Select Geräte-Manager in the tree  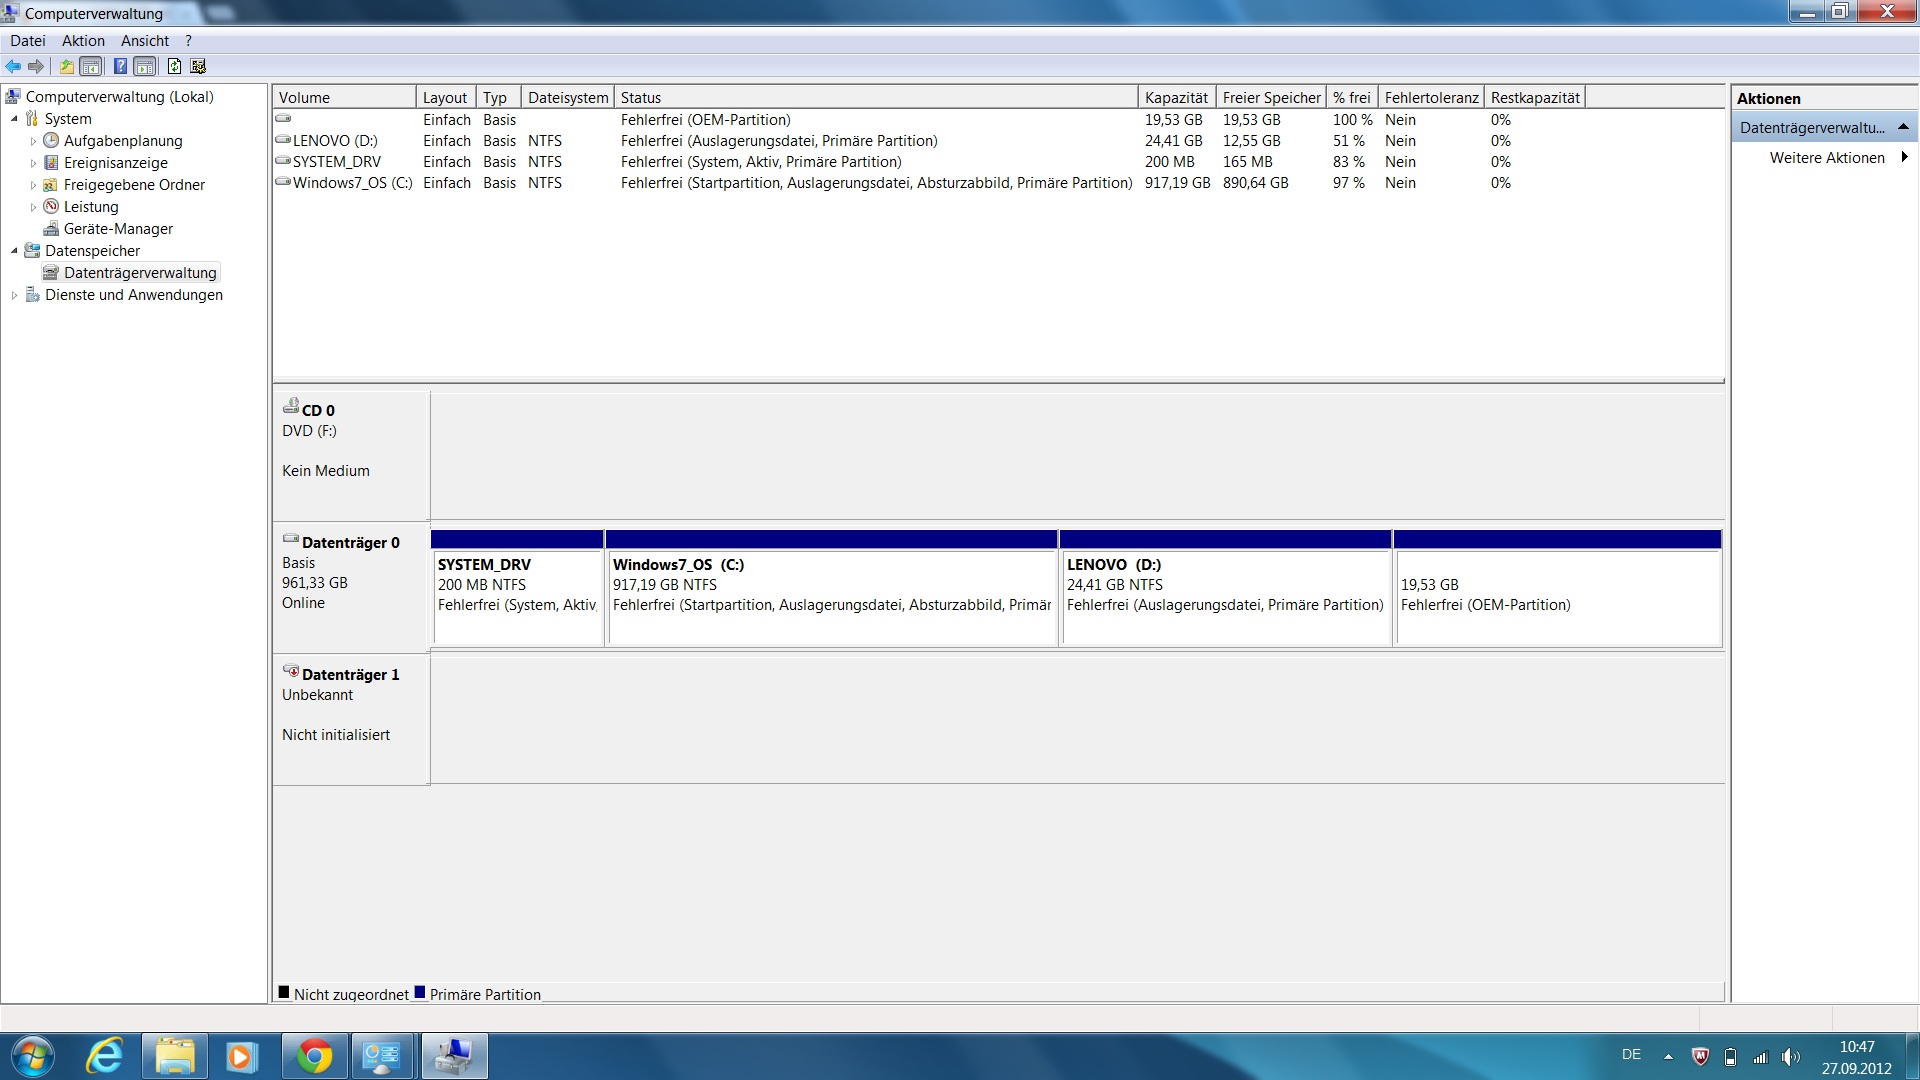[x=118, y=229]
